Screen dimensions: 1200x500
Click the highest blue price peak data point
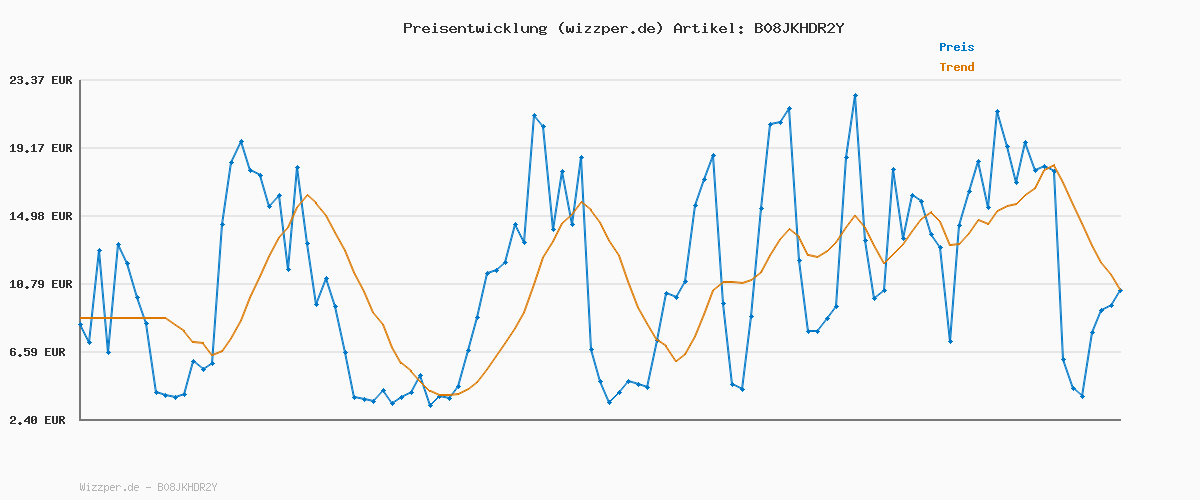855,96
